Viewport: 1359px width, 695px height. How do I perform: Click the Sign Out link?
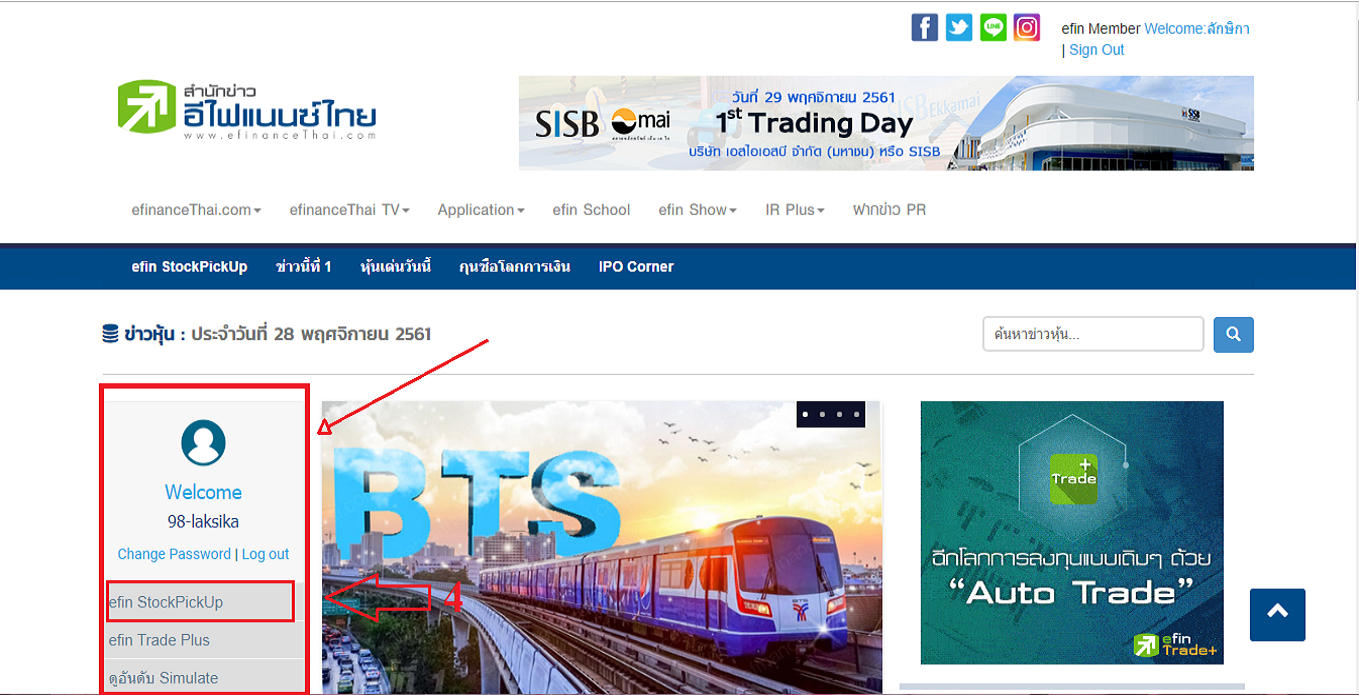pos(1097,50)
